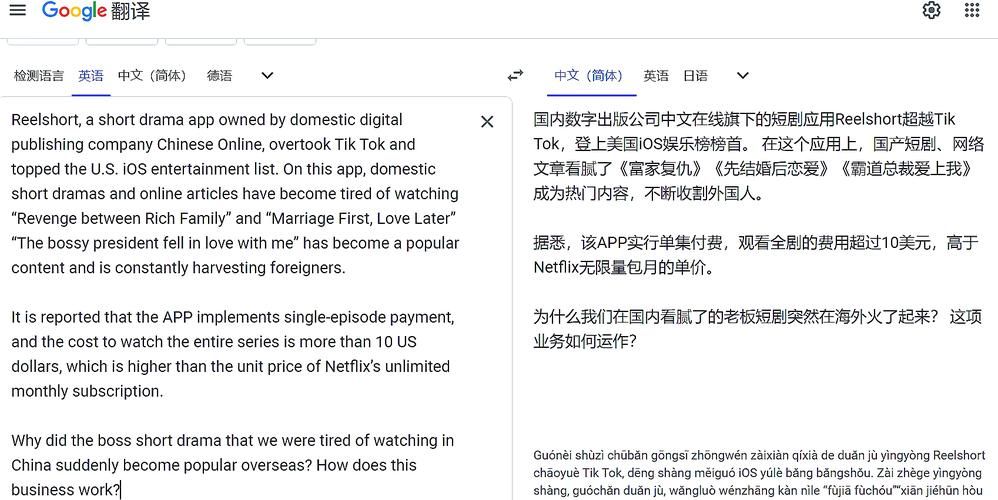
Task: Click the 翻译 title text
Action: pos(130,11)
